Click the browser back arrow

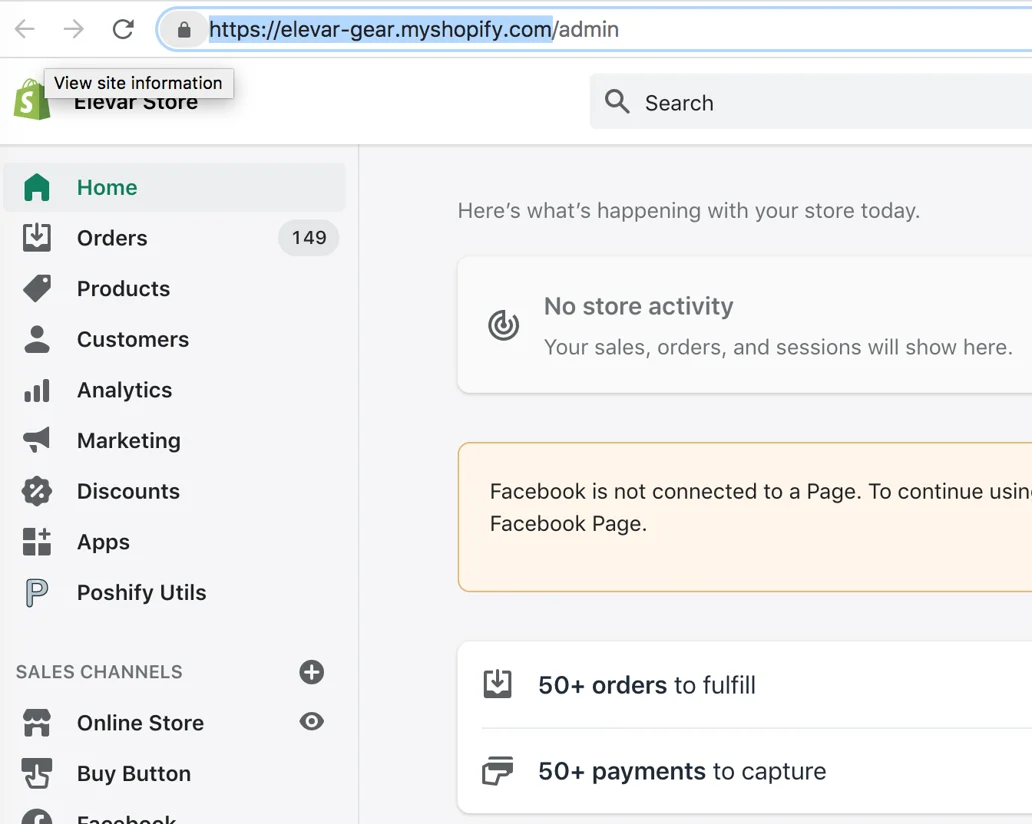[25, 29]
